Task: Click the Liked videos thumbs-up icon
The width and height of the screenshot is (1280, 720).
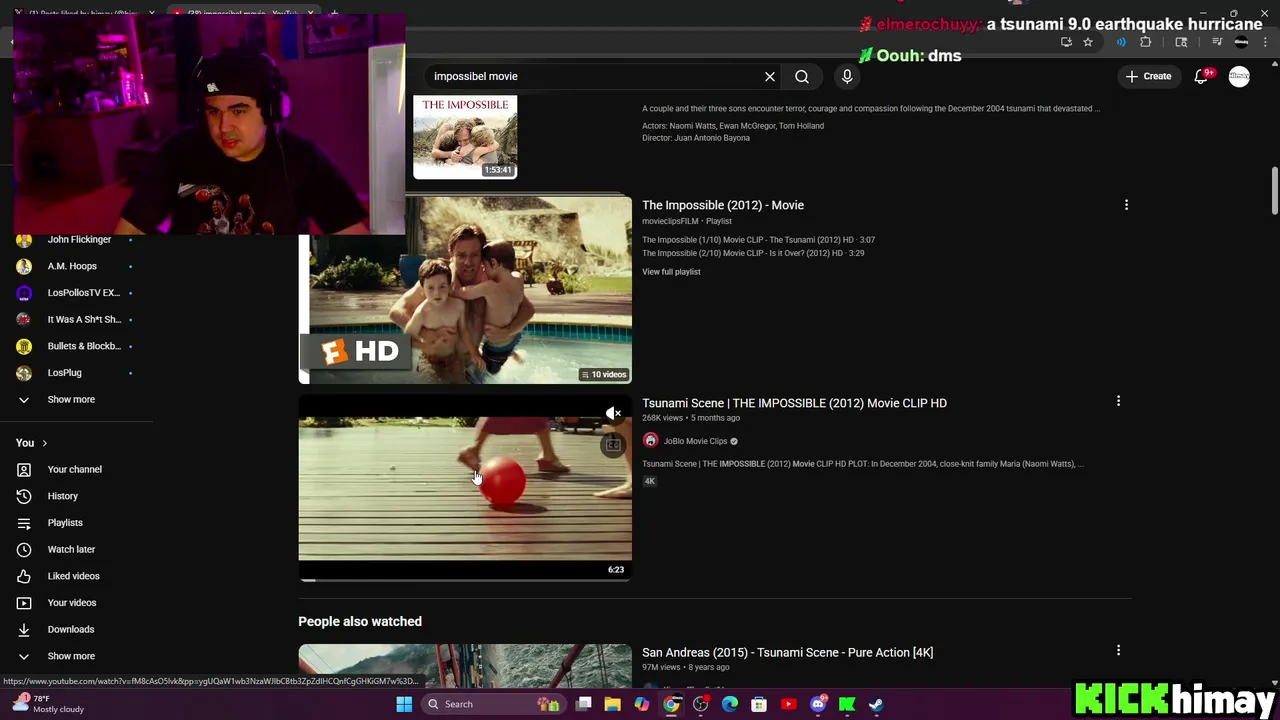Action: click(x=24, y=576)
